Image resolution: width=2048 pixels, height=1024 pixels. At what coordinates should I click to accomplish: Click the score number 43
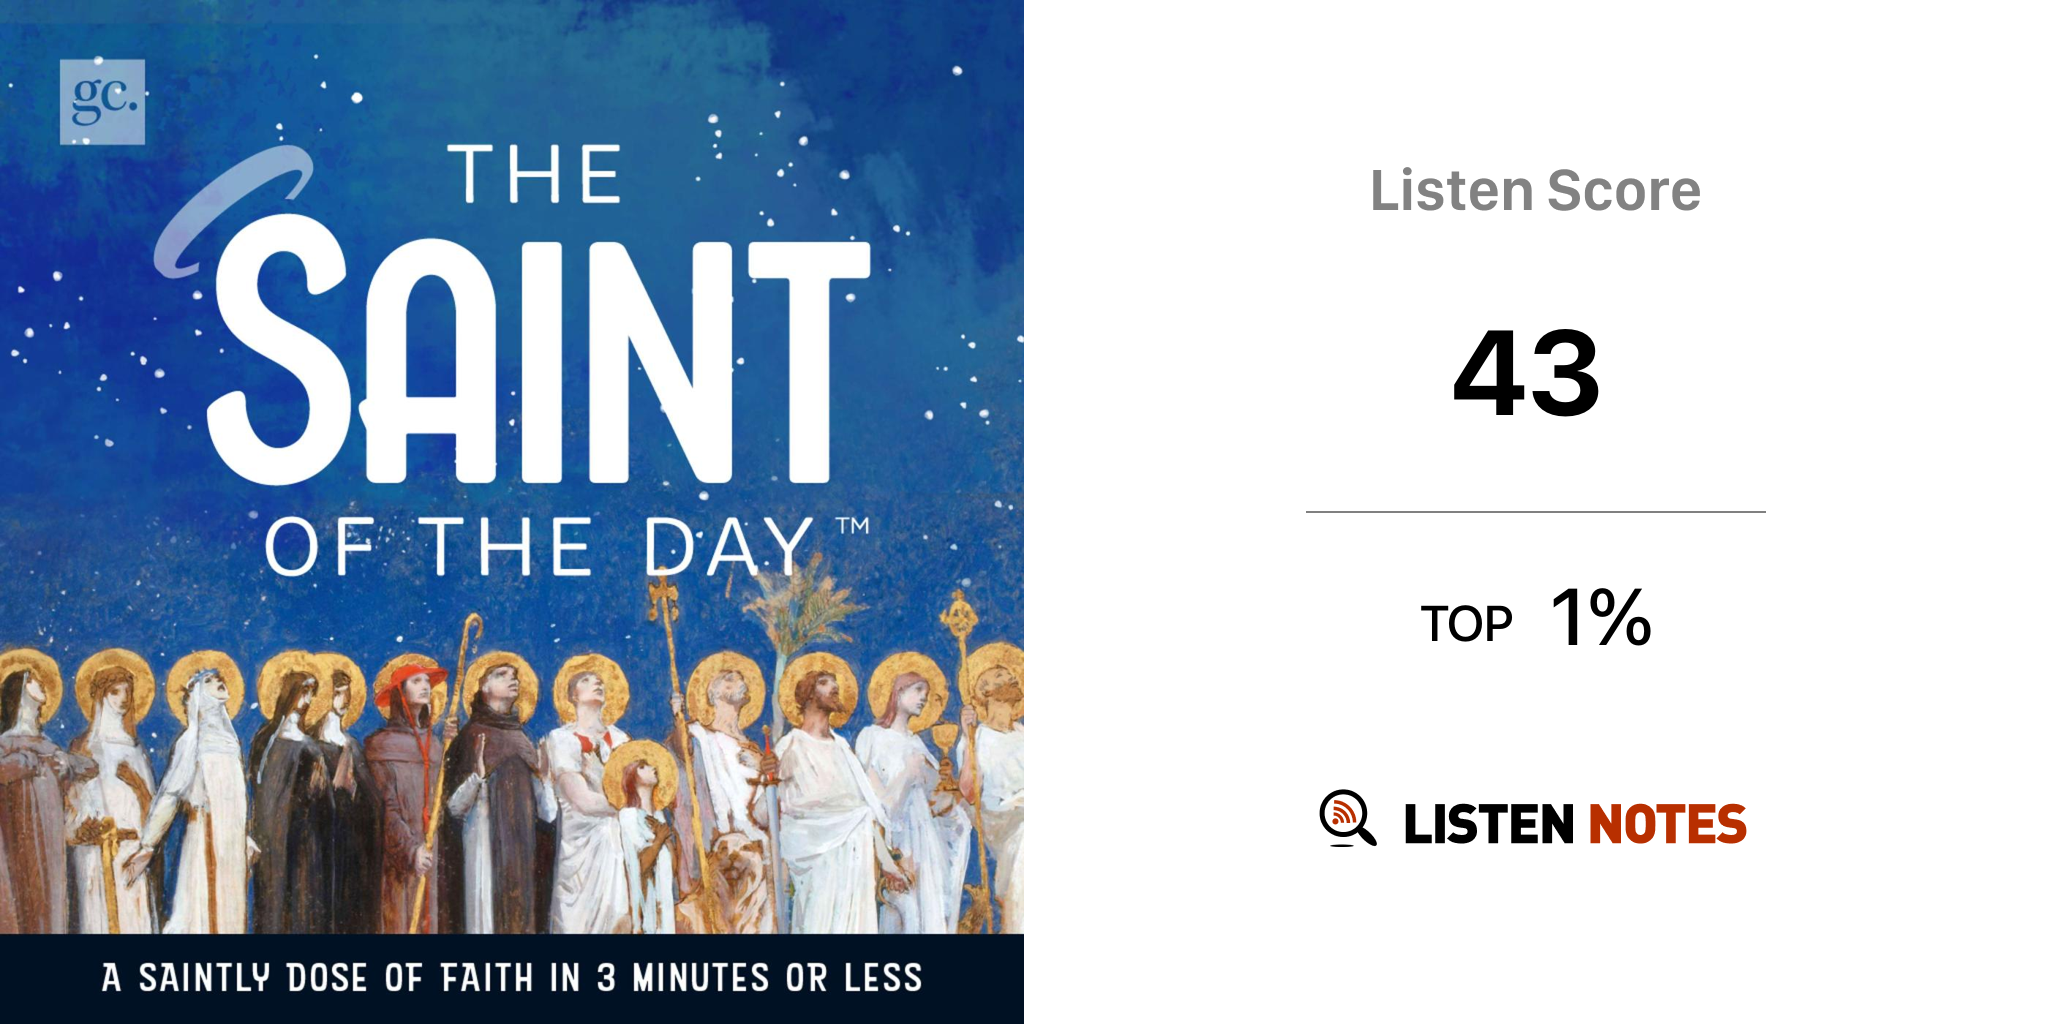click(1527, 373)
